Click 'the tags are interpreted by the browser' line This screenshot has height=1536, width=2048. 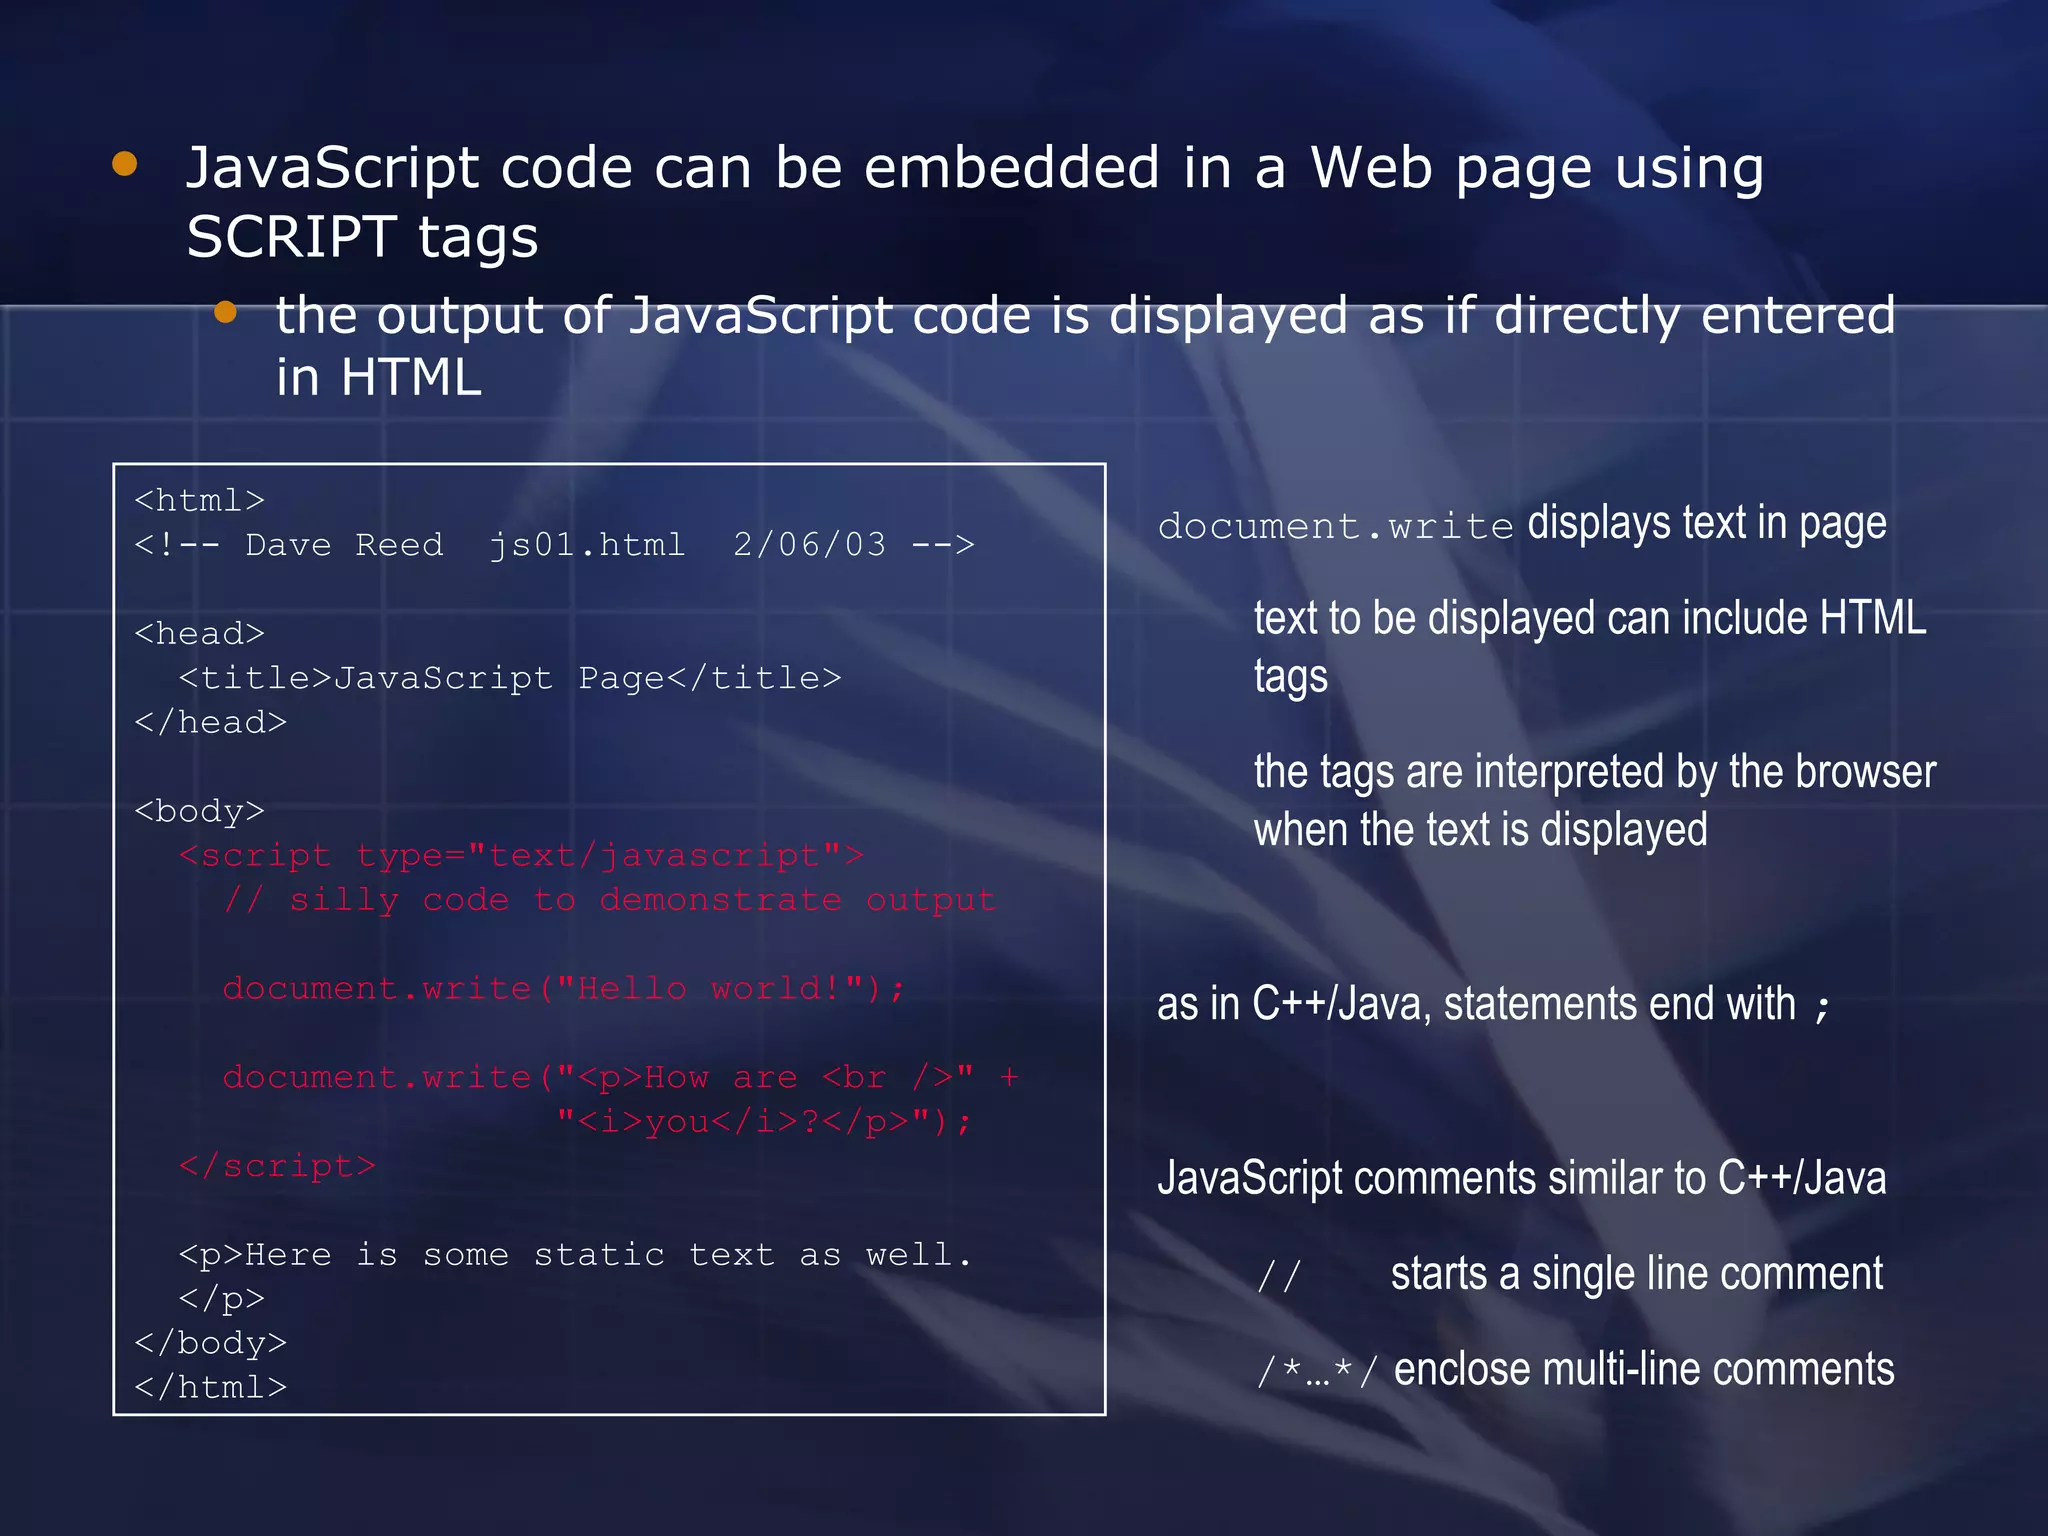(1595, 773)
